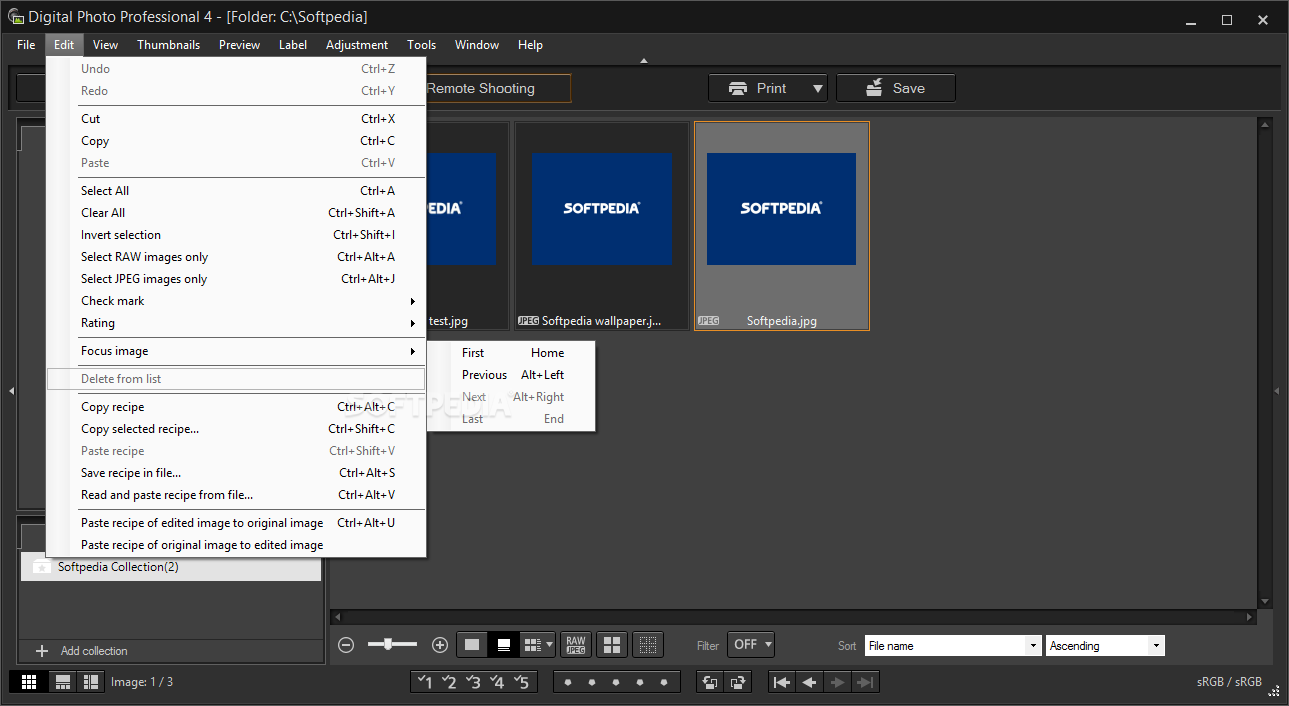Screen dimensions: 1289x706
Task: Choose Save recipe in file...
Action: (x=236, y=473)
